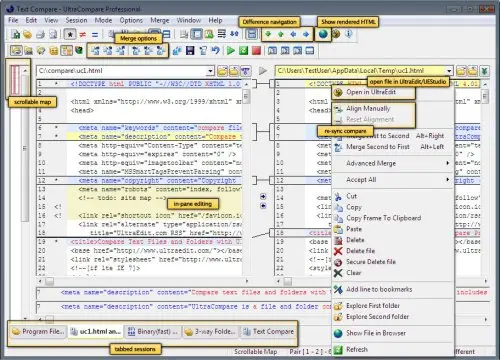Click the info icon in top toolbar
The image size is (500, 360).
pos(349,34)
